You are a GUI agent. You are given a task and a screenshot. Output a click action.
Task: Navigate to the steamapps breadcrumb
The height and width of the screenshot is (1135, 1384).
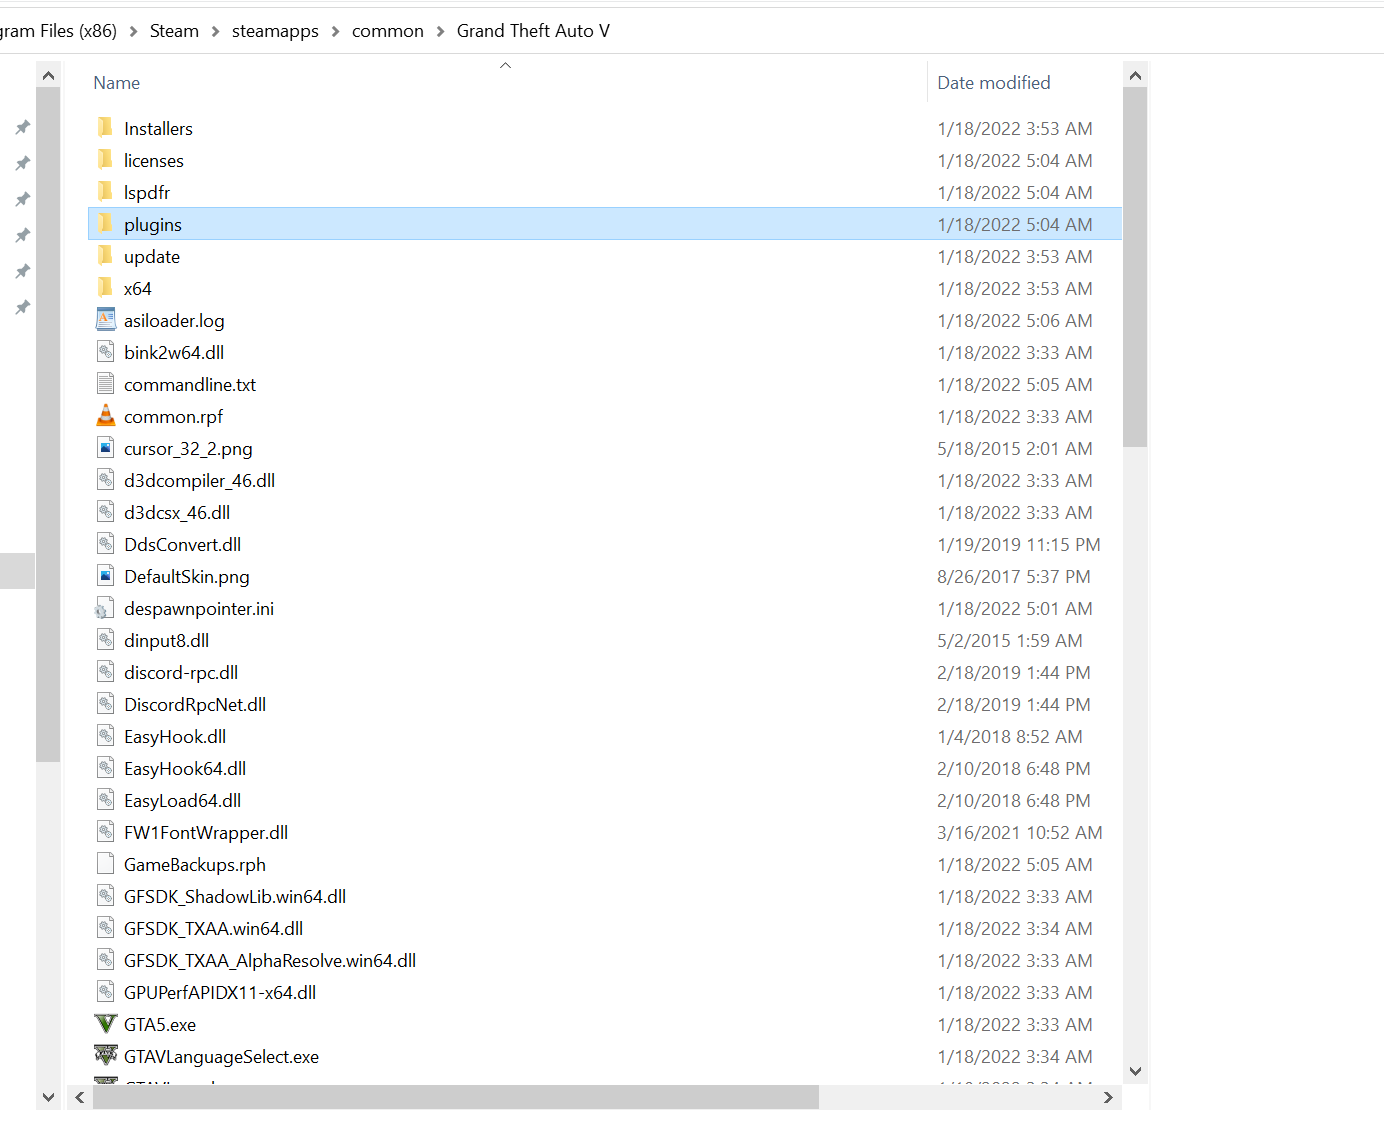pos(275,31)
